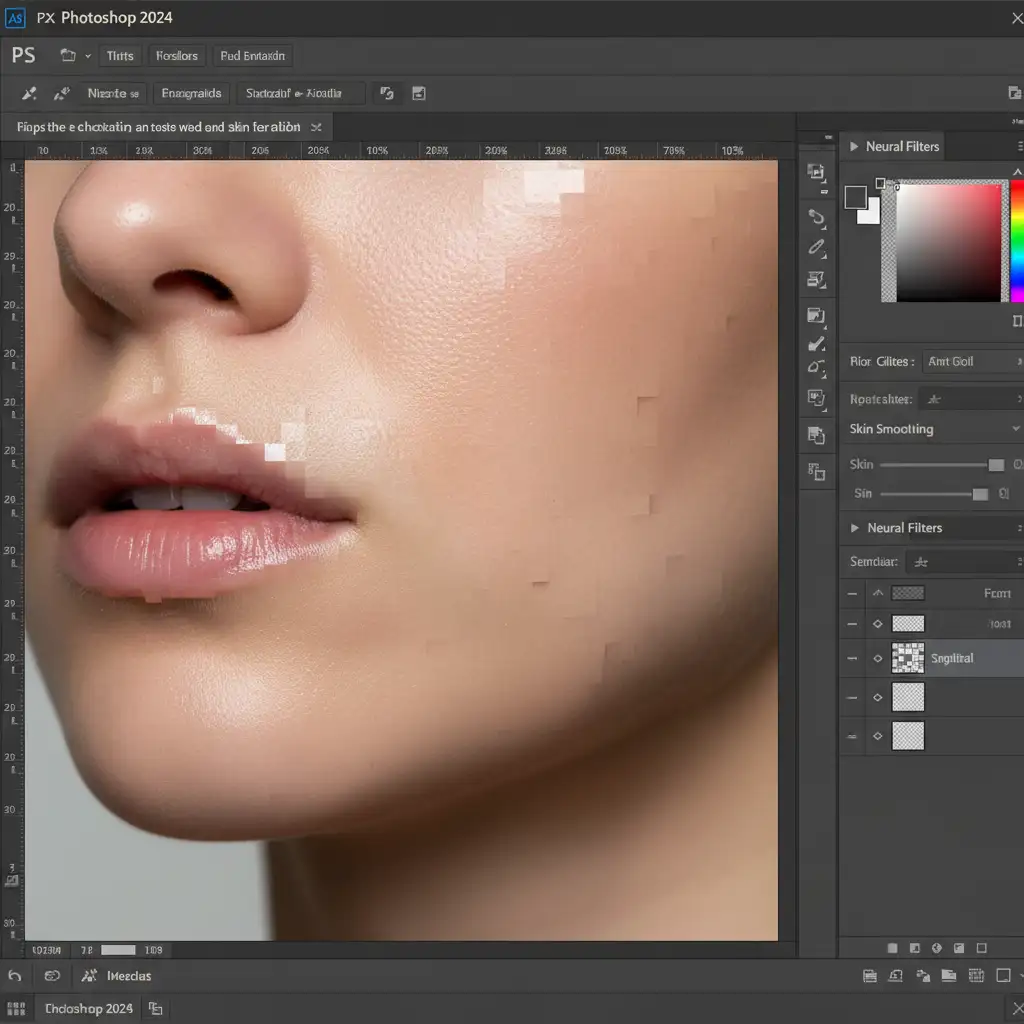The width and height of the screenshot is (1024, 1024).
Task: Click the brush tool in the side toolbar
Action: 817,344
